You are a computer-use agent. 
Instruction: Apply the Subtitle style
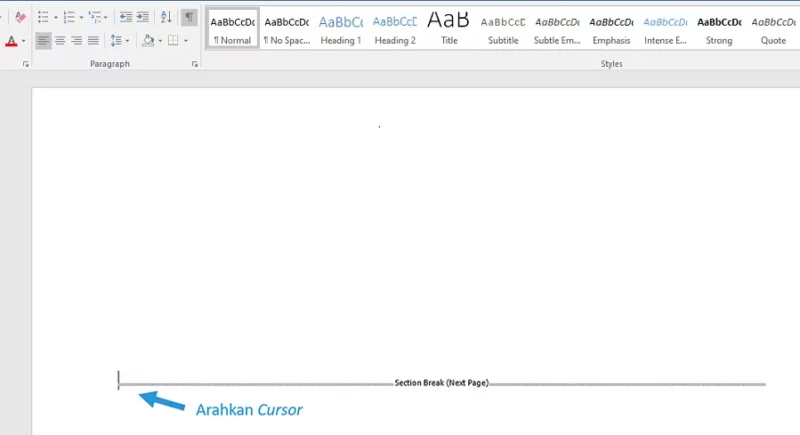(503, 29)
